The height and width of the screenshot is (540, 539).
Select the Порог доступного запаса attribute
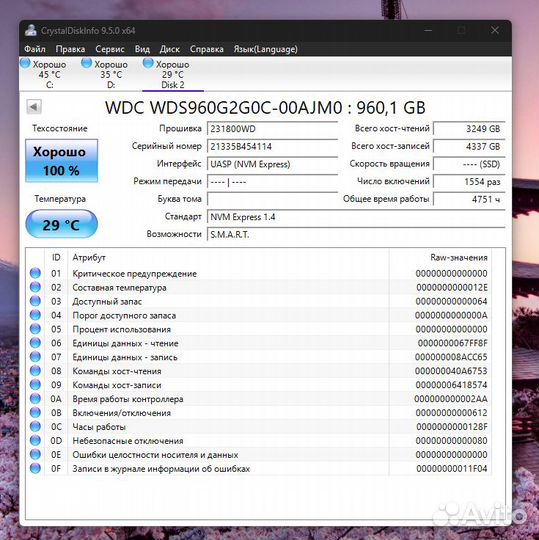[124, 315]
